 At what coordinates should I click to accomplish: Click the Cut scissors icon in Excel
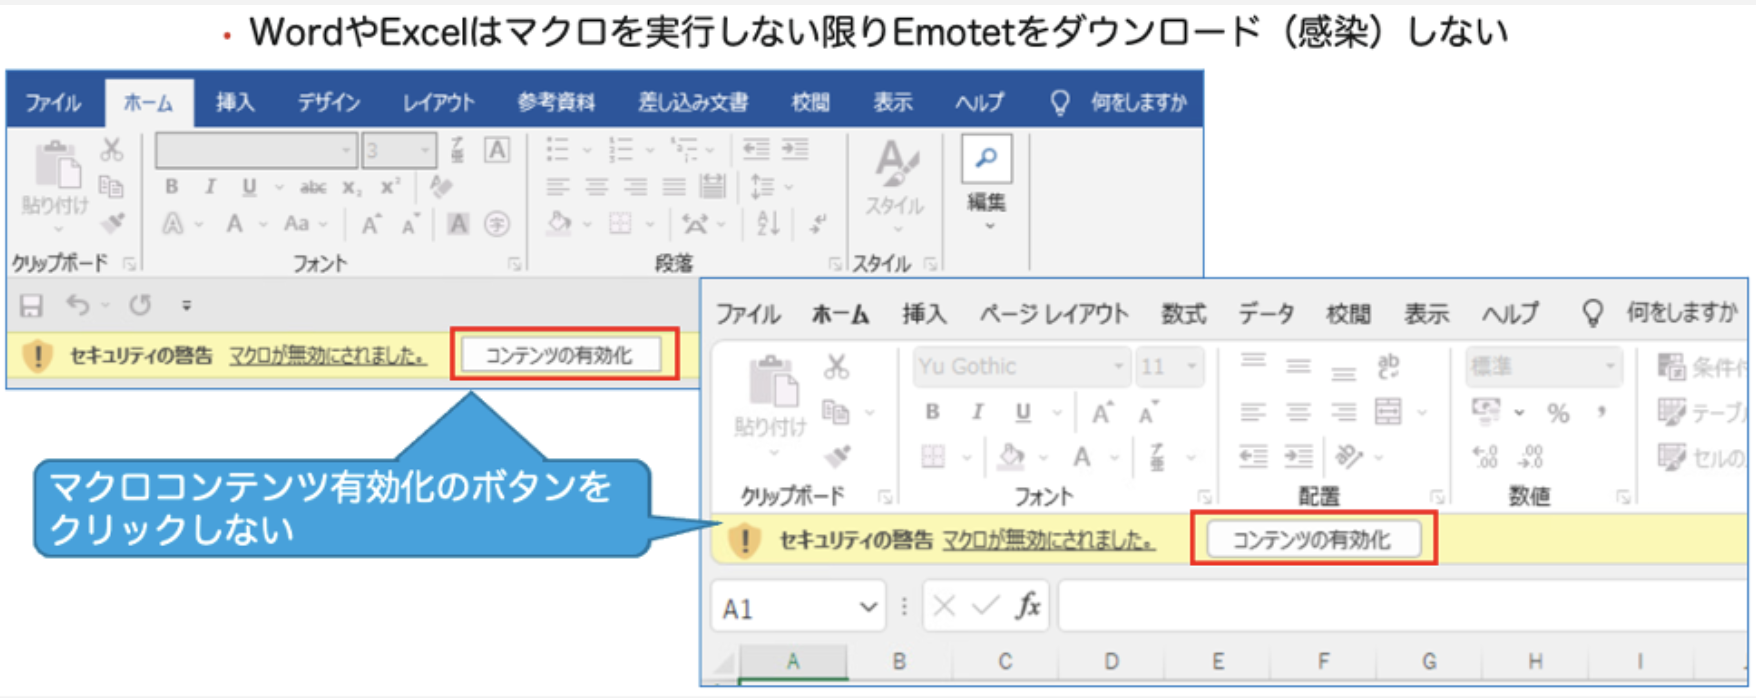(836, 366)
